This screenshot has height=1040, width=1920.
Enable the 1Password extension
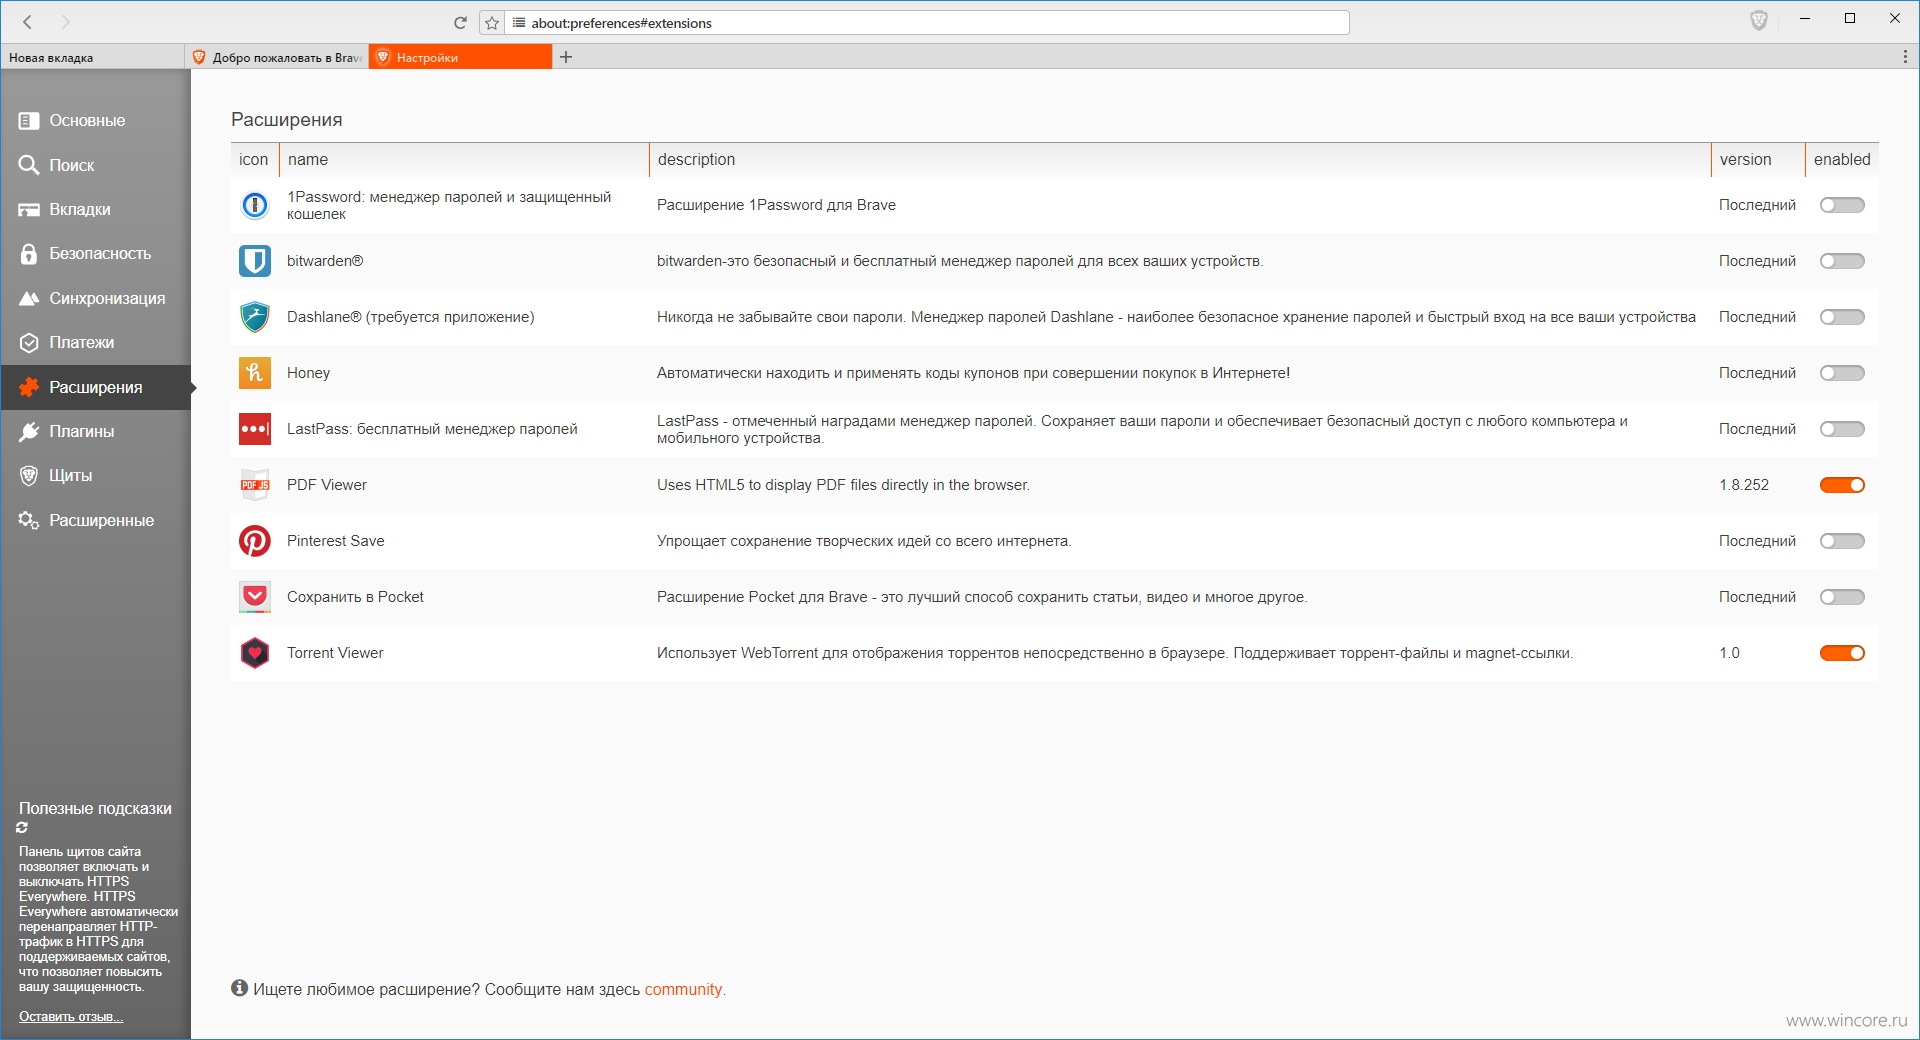(x=1842, y=205)
